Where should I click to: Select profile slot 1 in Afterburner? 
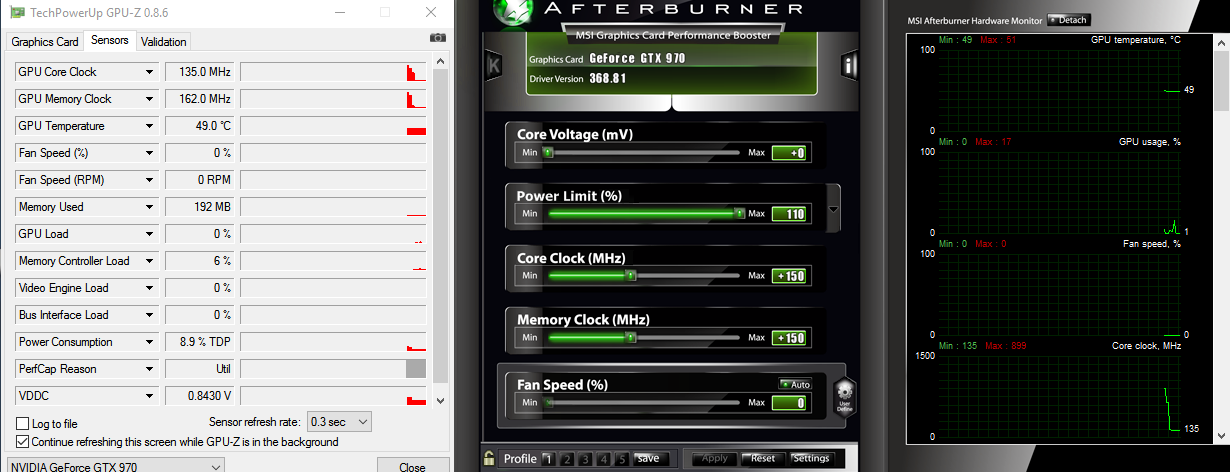(x=548, y=459)
